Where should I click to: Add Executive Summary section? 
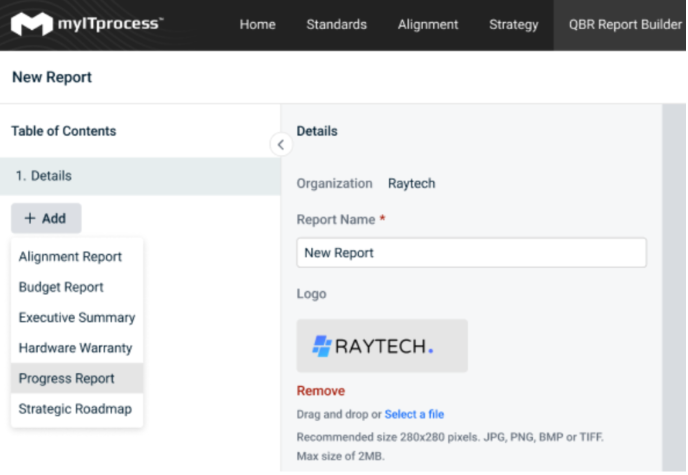[x=77, y=317]
